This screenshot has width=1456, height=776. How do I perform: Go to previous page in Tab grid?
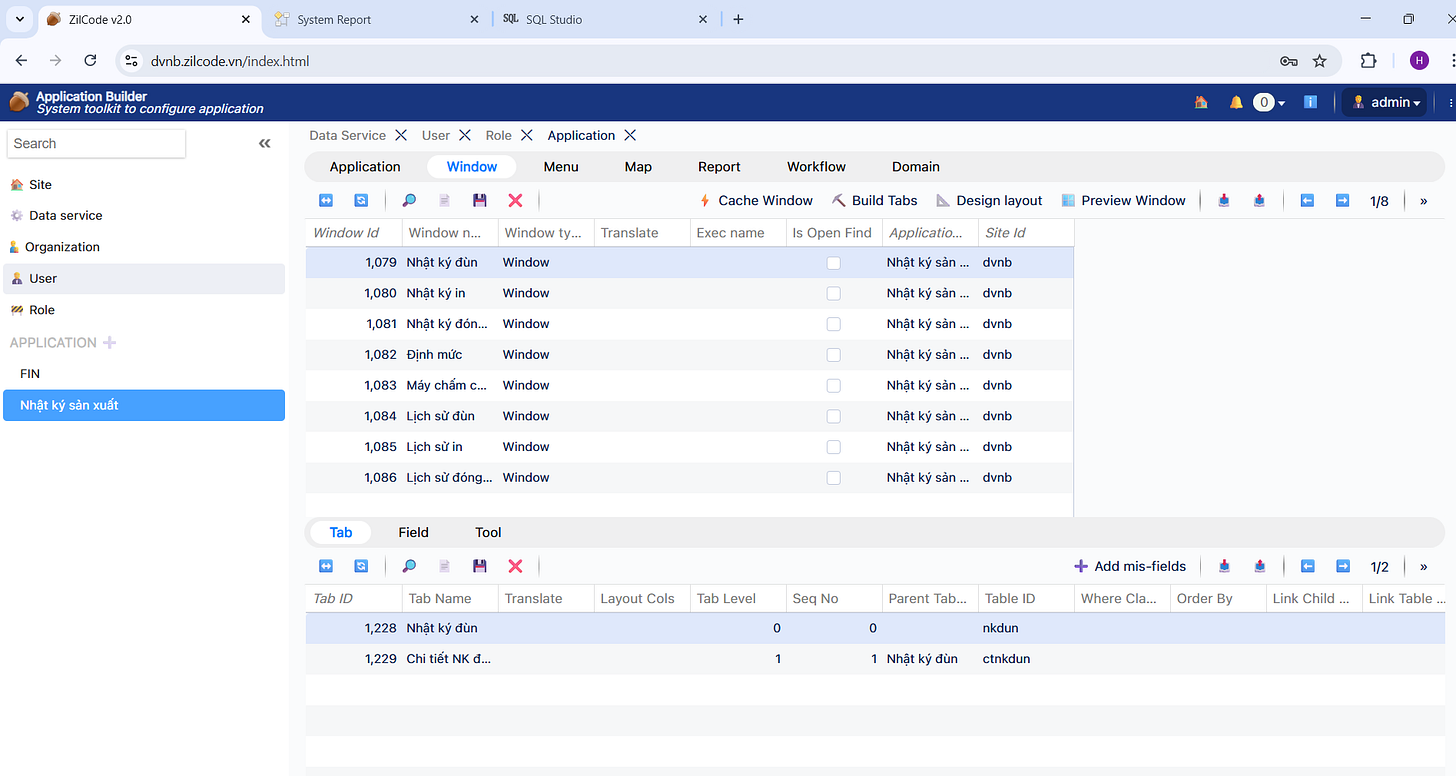click(1307, 566)
